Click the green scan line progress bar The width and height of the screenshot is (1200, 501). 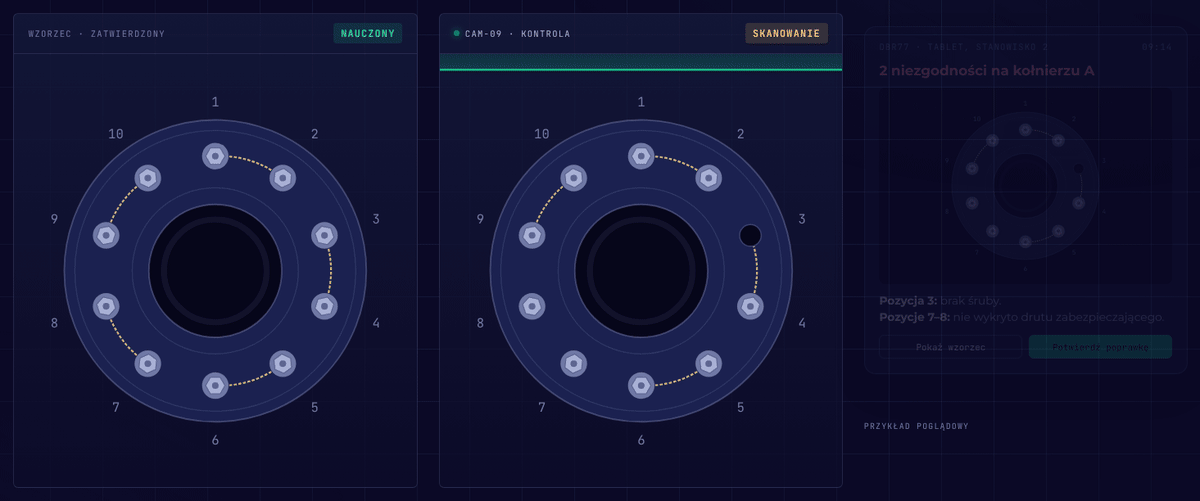tap(641, 69)
